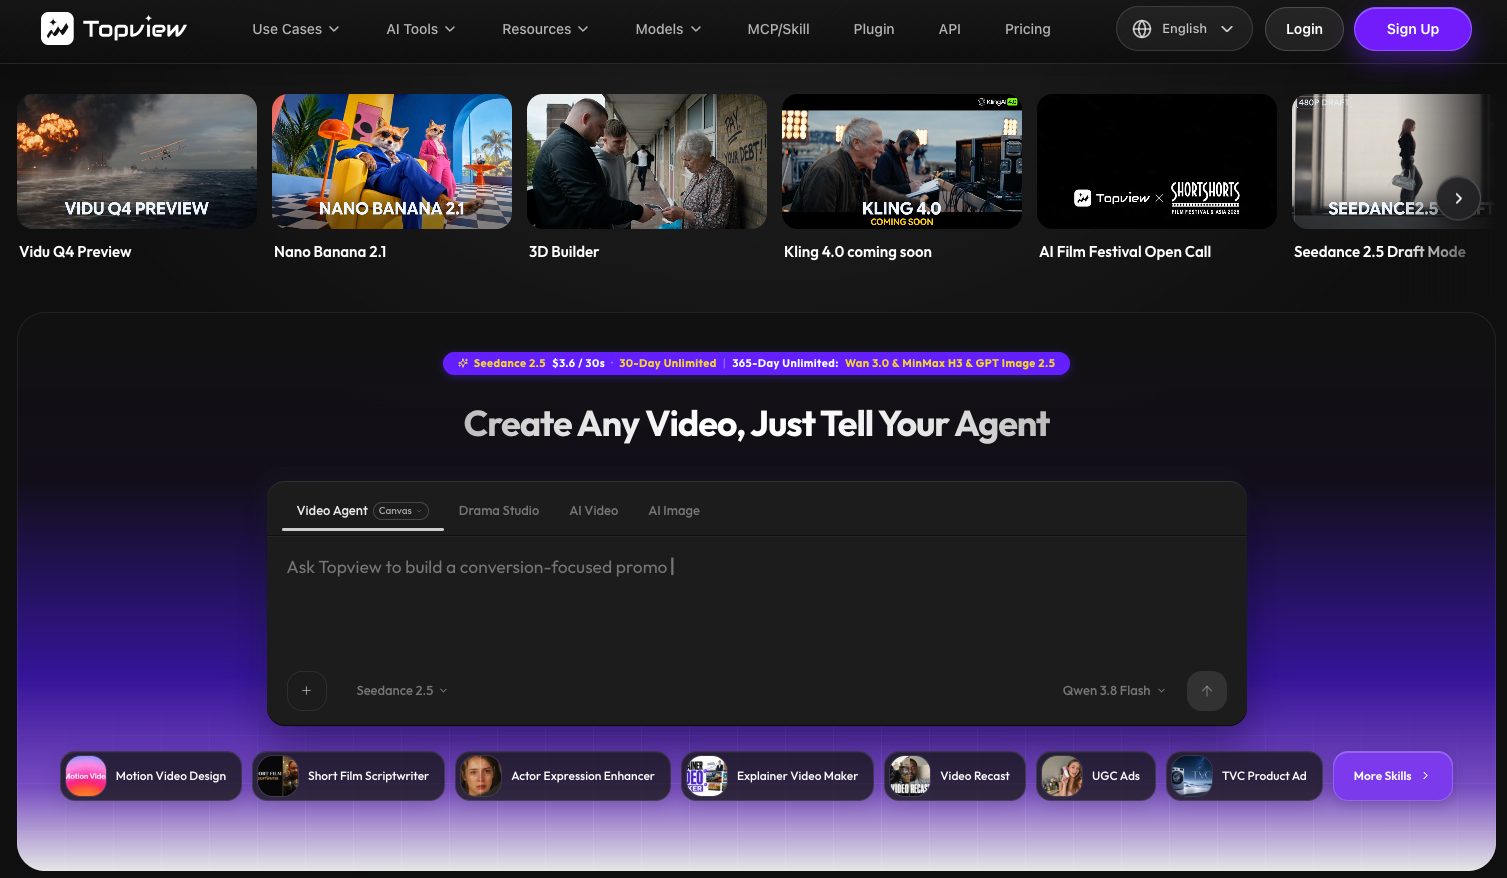Open the Short Film Scriptwriter skill icon
The height and width of the screenshot is (878, 1507).
278,776
